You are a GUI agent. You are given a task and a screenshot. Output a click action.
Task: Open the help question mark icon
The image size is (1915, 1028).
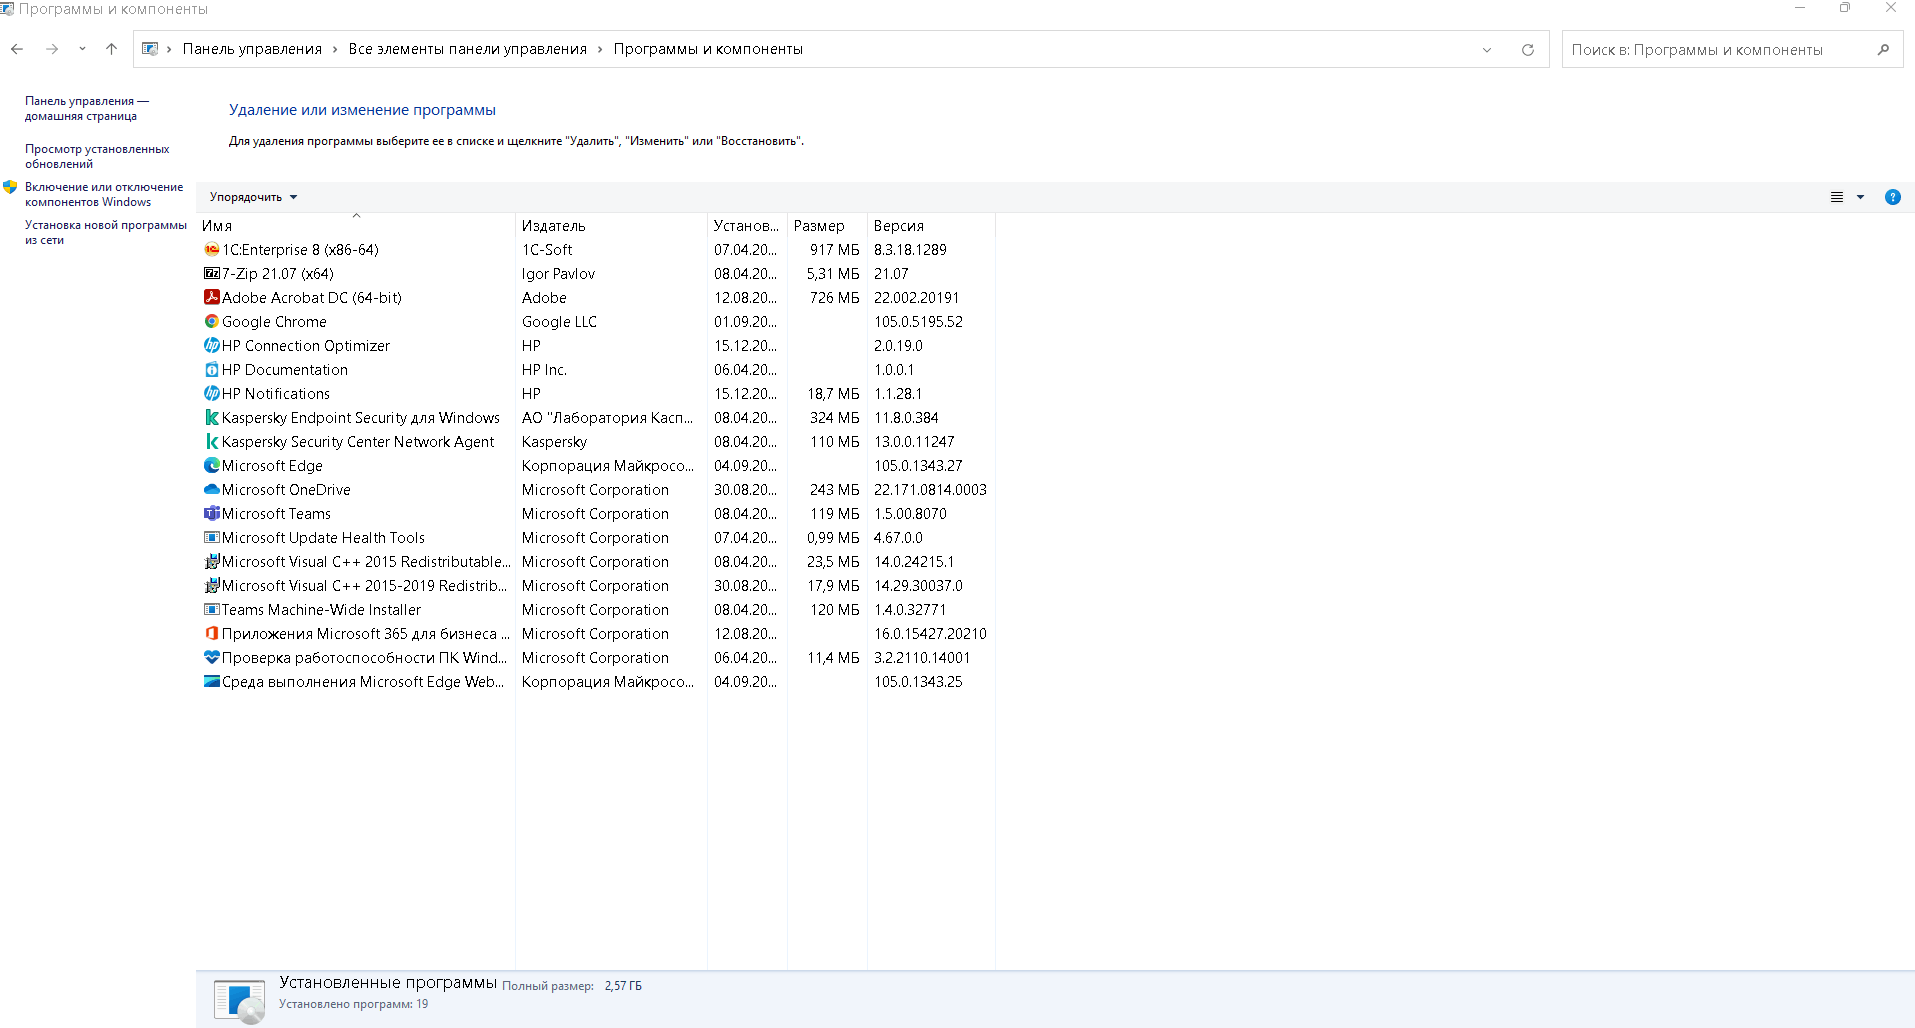(x=1893, y=197)
